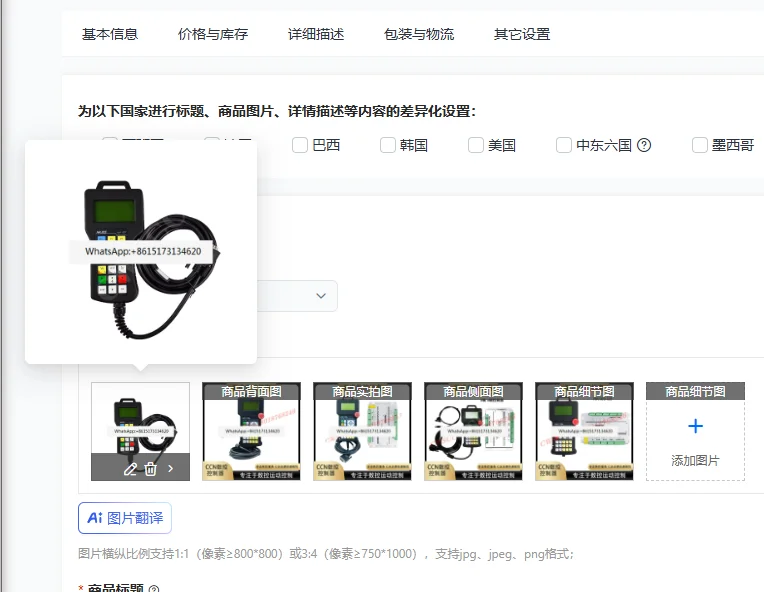This screenshot has height=592, width=764.
Task: Open help icon beside 商品标题
Action: point(153,589)
